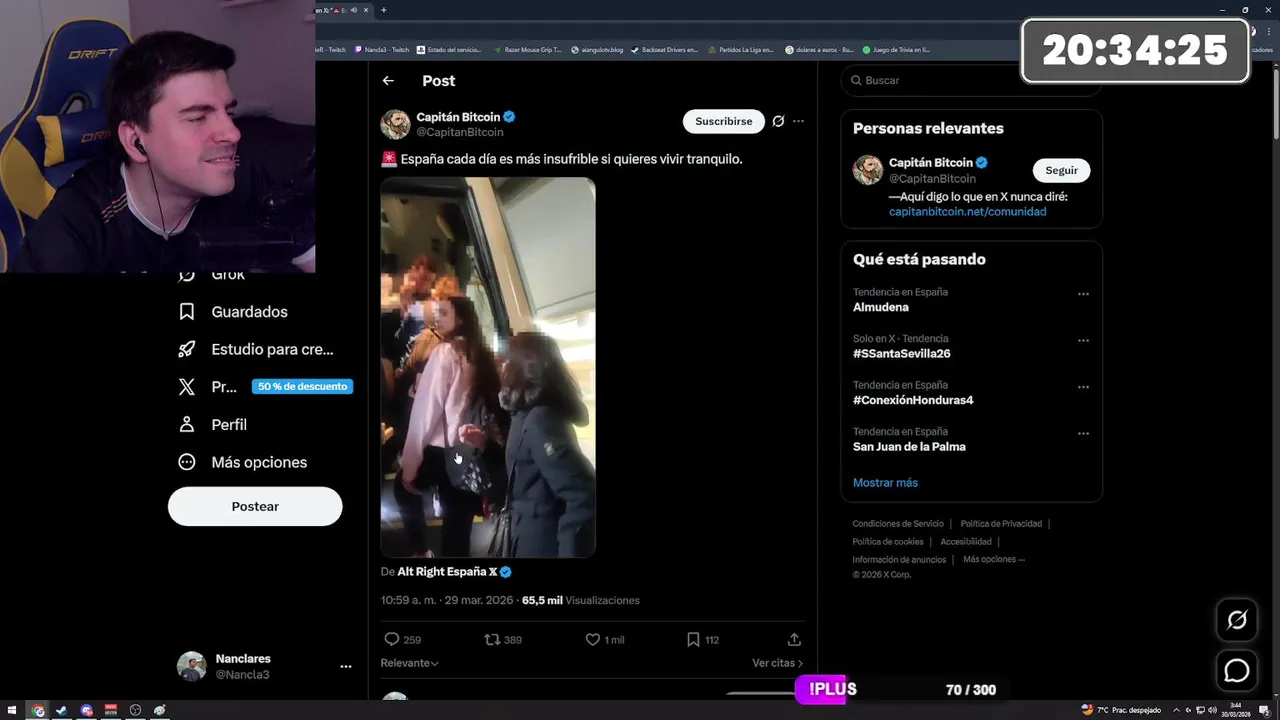Image resolution: width=1280 pixels, height=720 pixels.
Task: Go back using the post back arrow
Action: pos(388,81)
